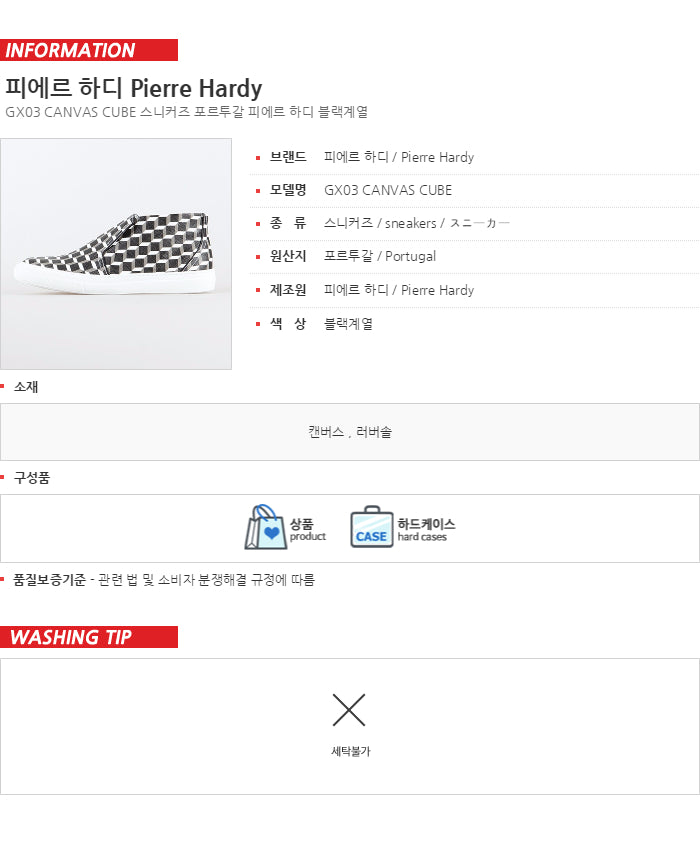Open the checkered sneaker product thumbnail

click(116, 254)
